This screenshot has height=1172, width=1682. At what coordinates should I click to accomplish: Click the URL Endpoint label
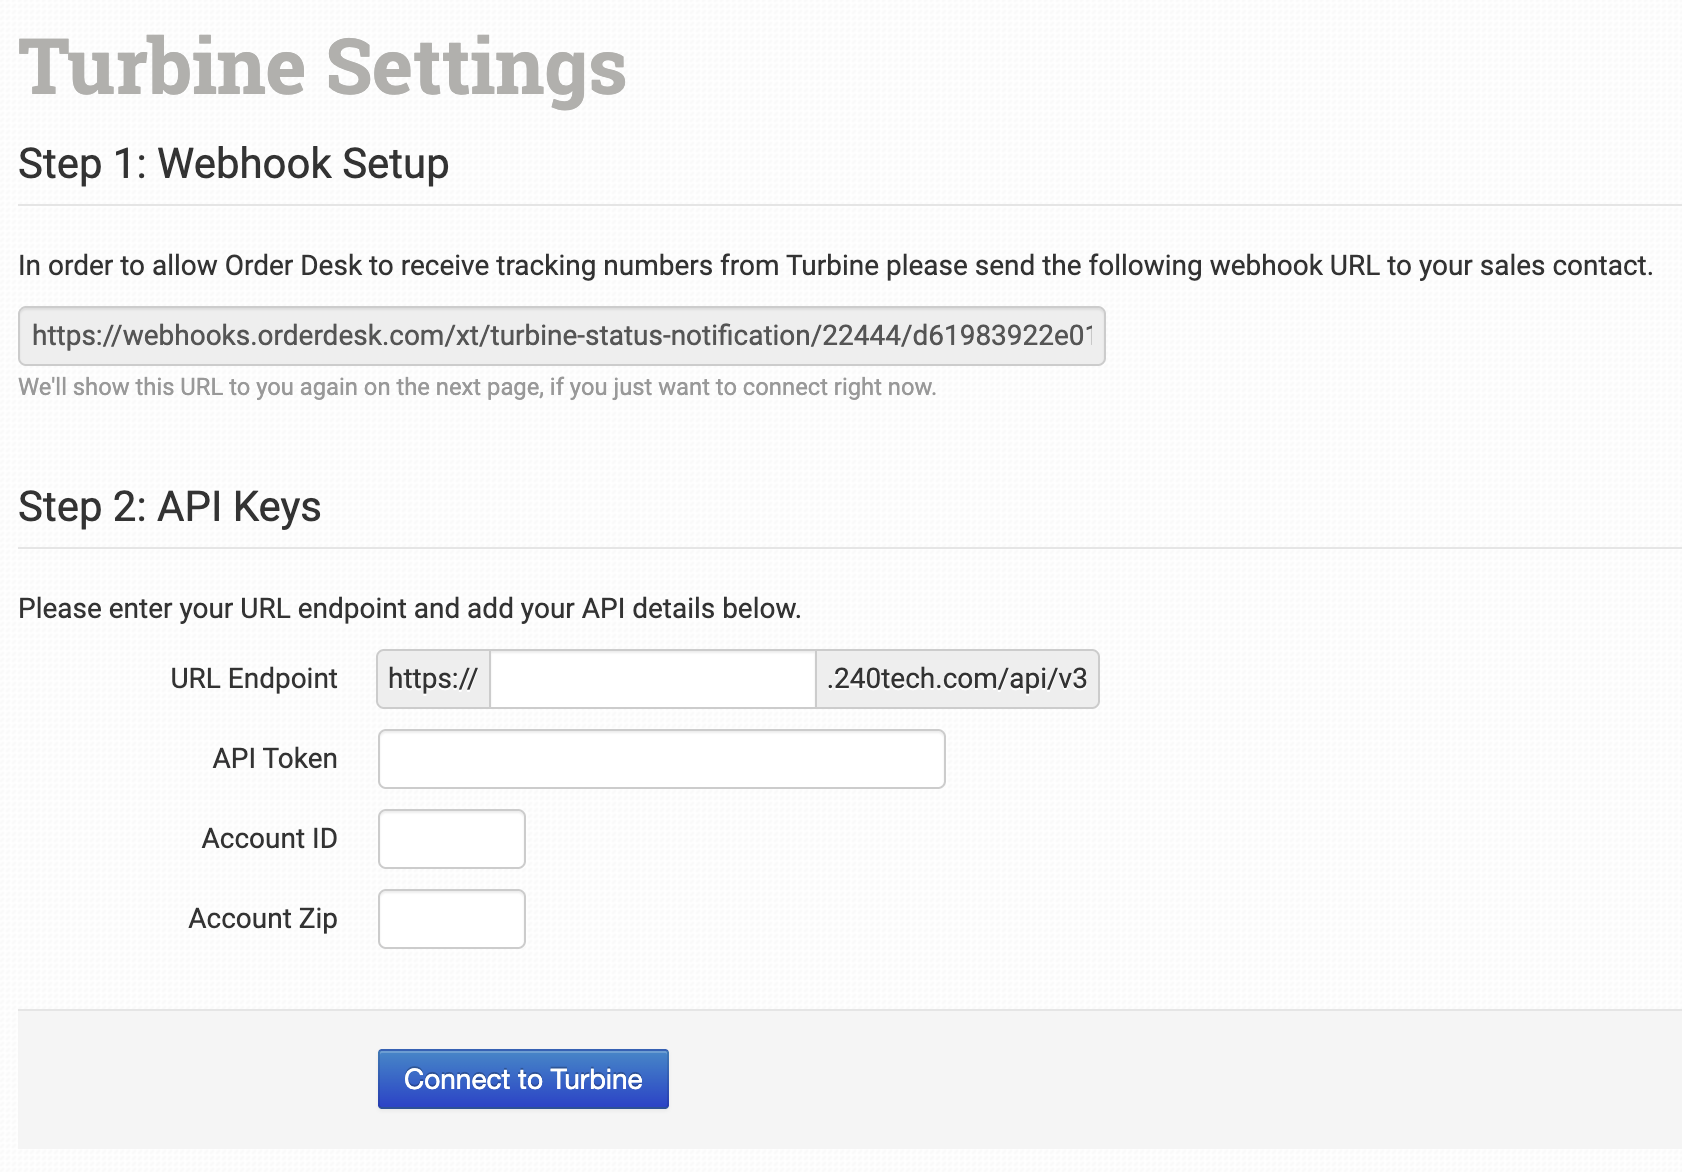click(x=254, y=679)
